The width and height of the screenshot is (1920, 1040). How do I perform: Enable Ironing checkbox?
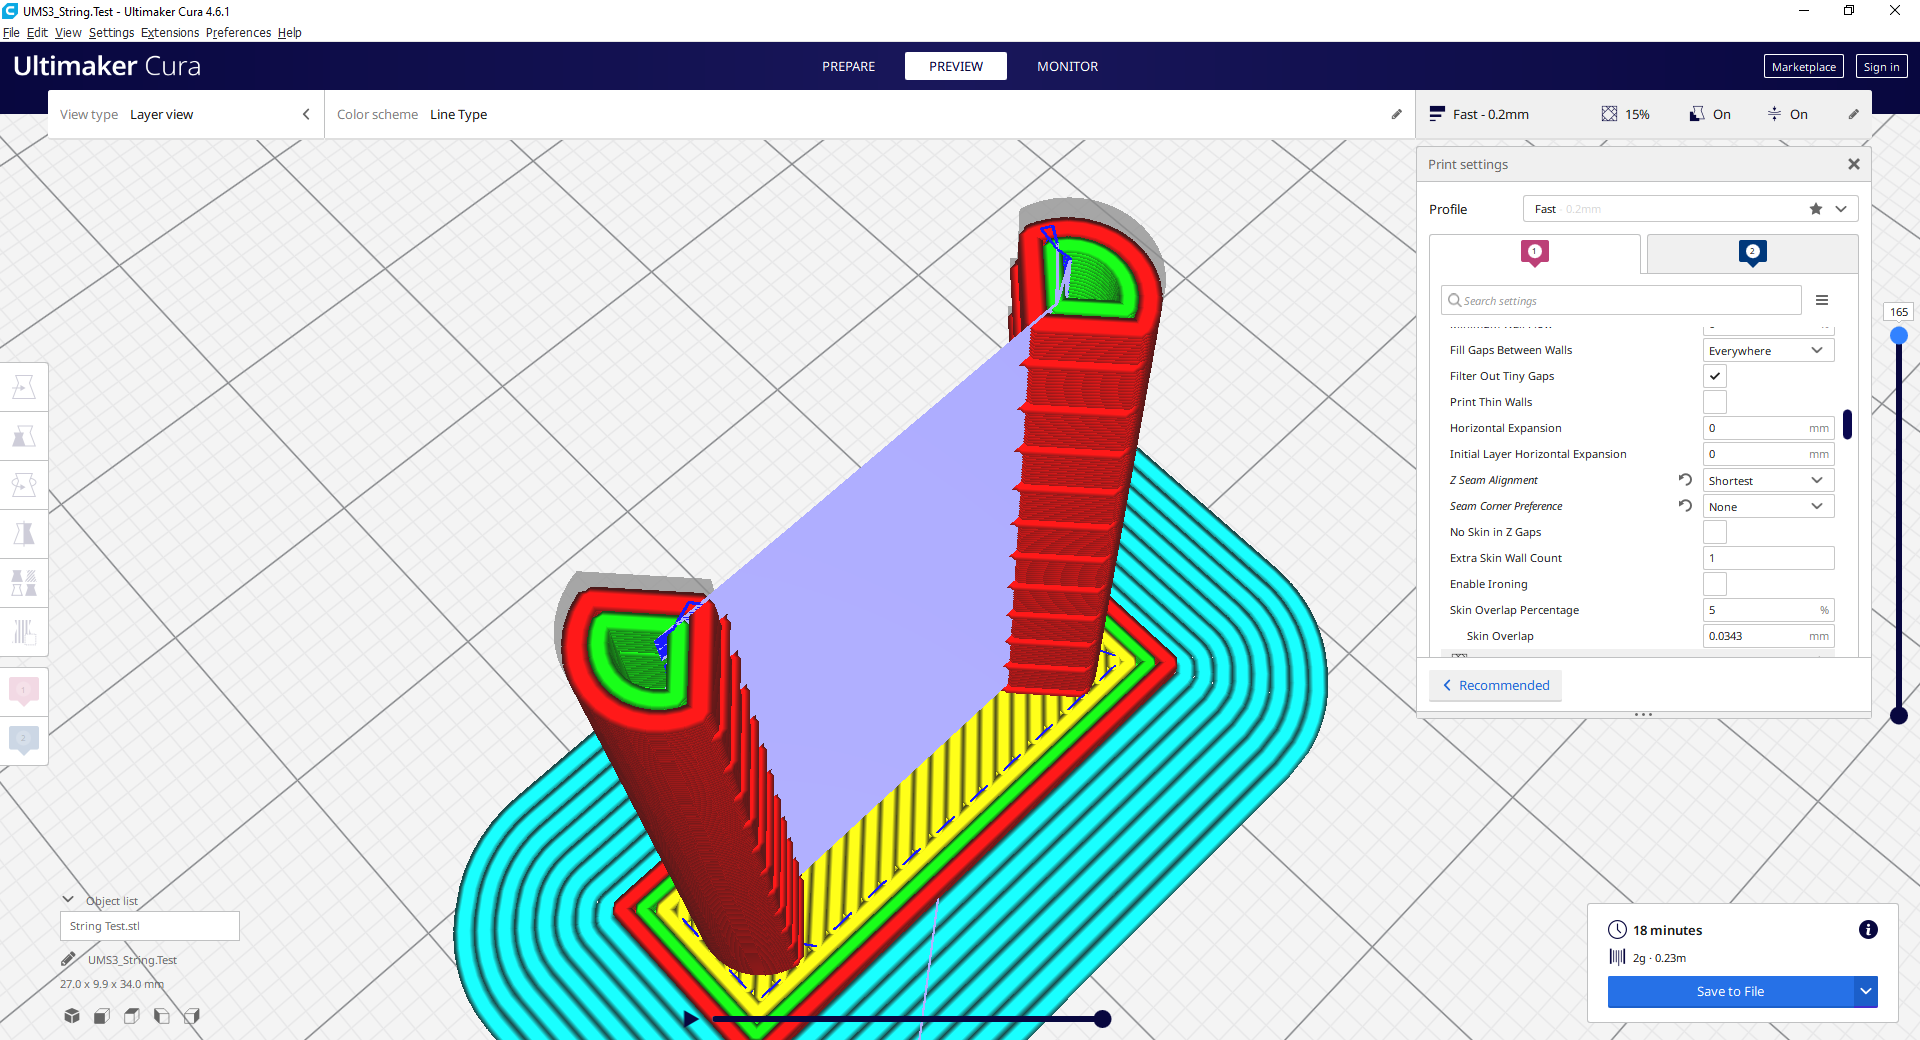(x=1715, y=584)
